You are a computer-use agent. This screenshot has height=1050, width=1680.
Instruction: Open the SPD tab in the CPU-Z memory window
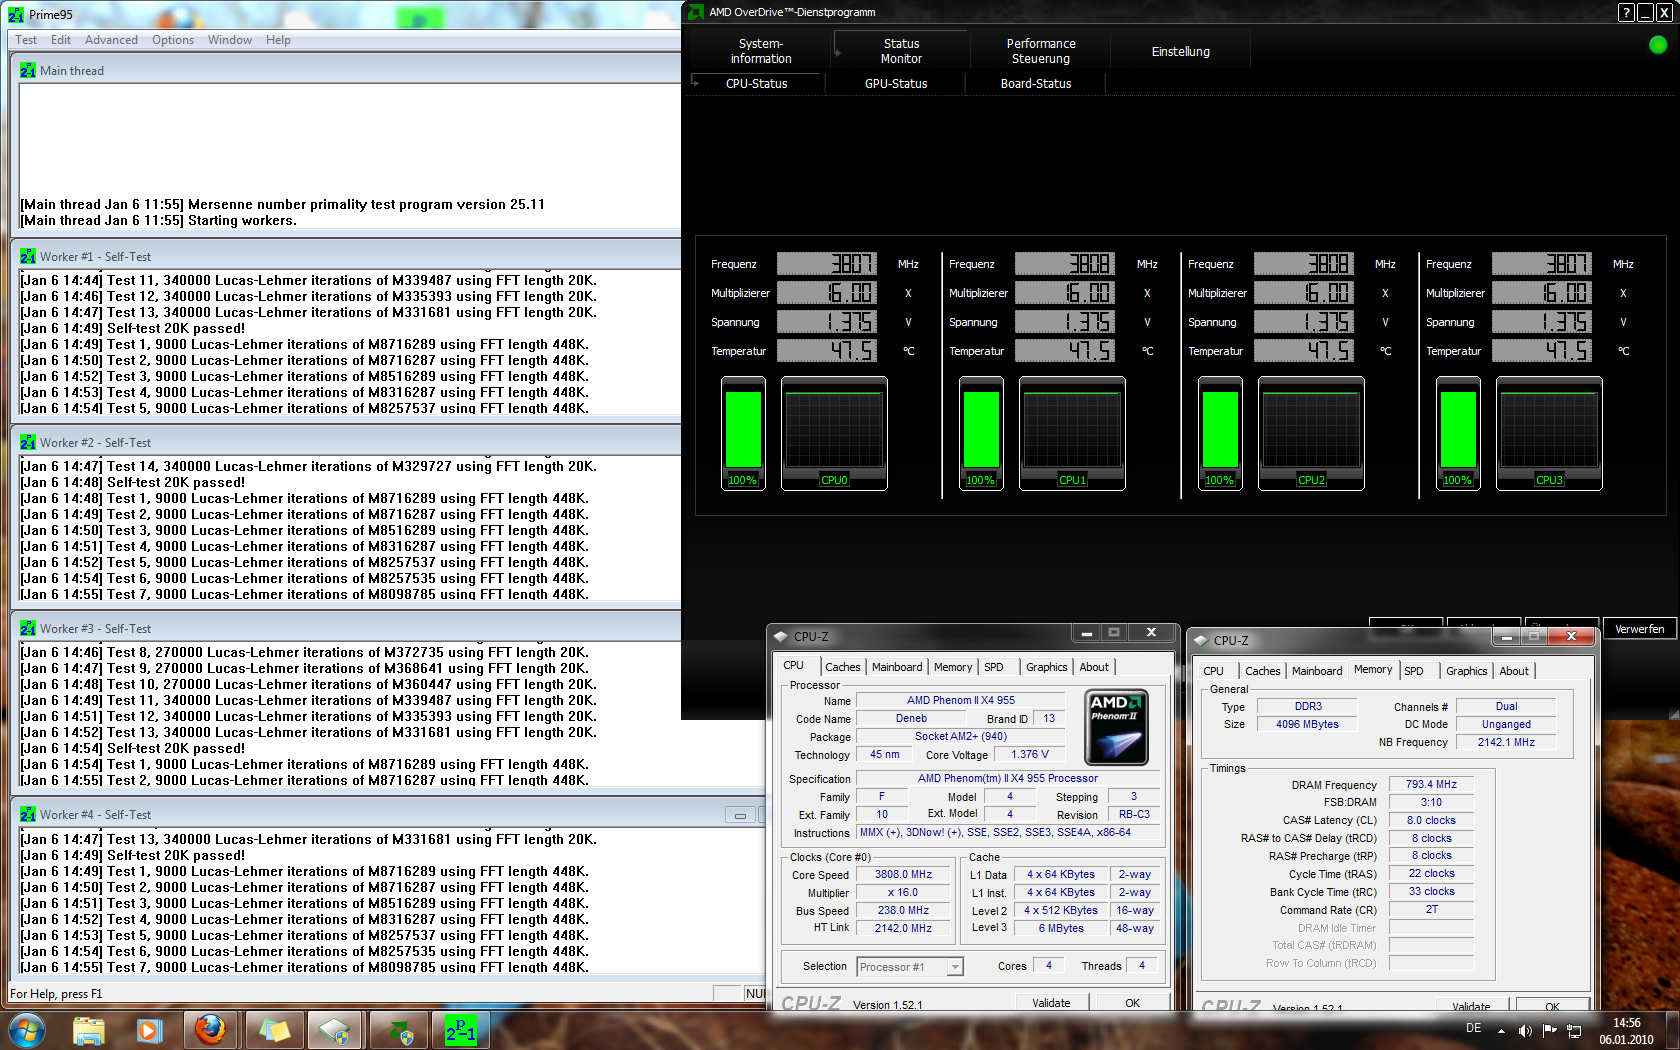point(1414,671)
